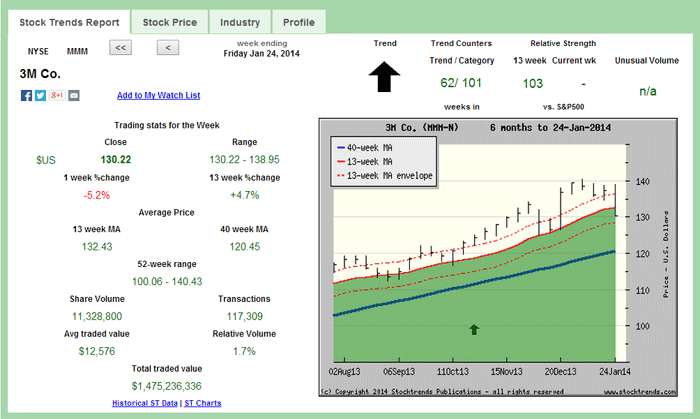Share via Google+ icon
The width and height of the screenshot is (700, 419).
tap(57, 95)
